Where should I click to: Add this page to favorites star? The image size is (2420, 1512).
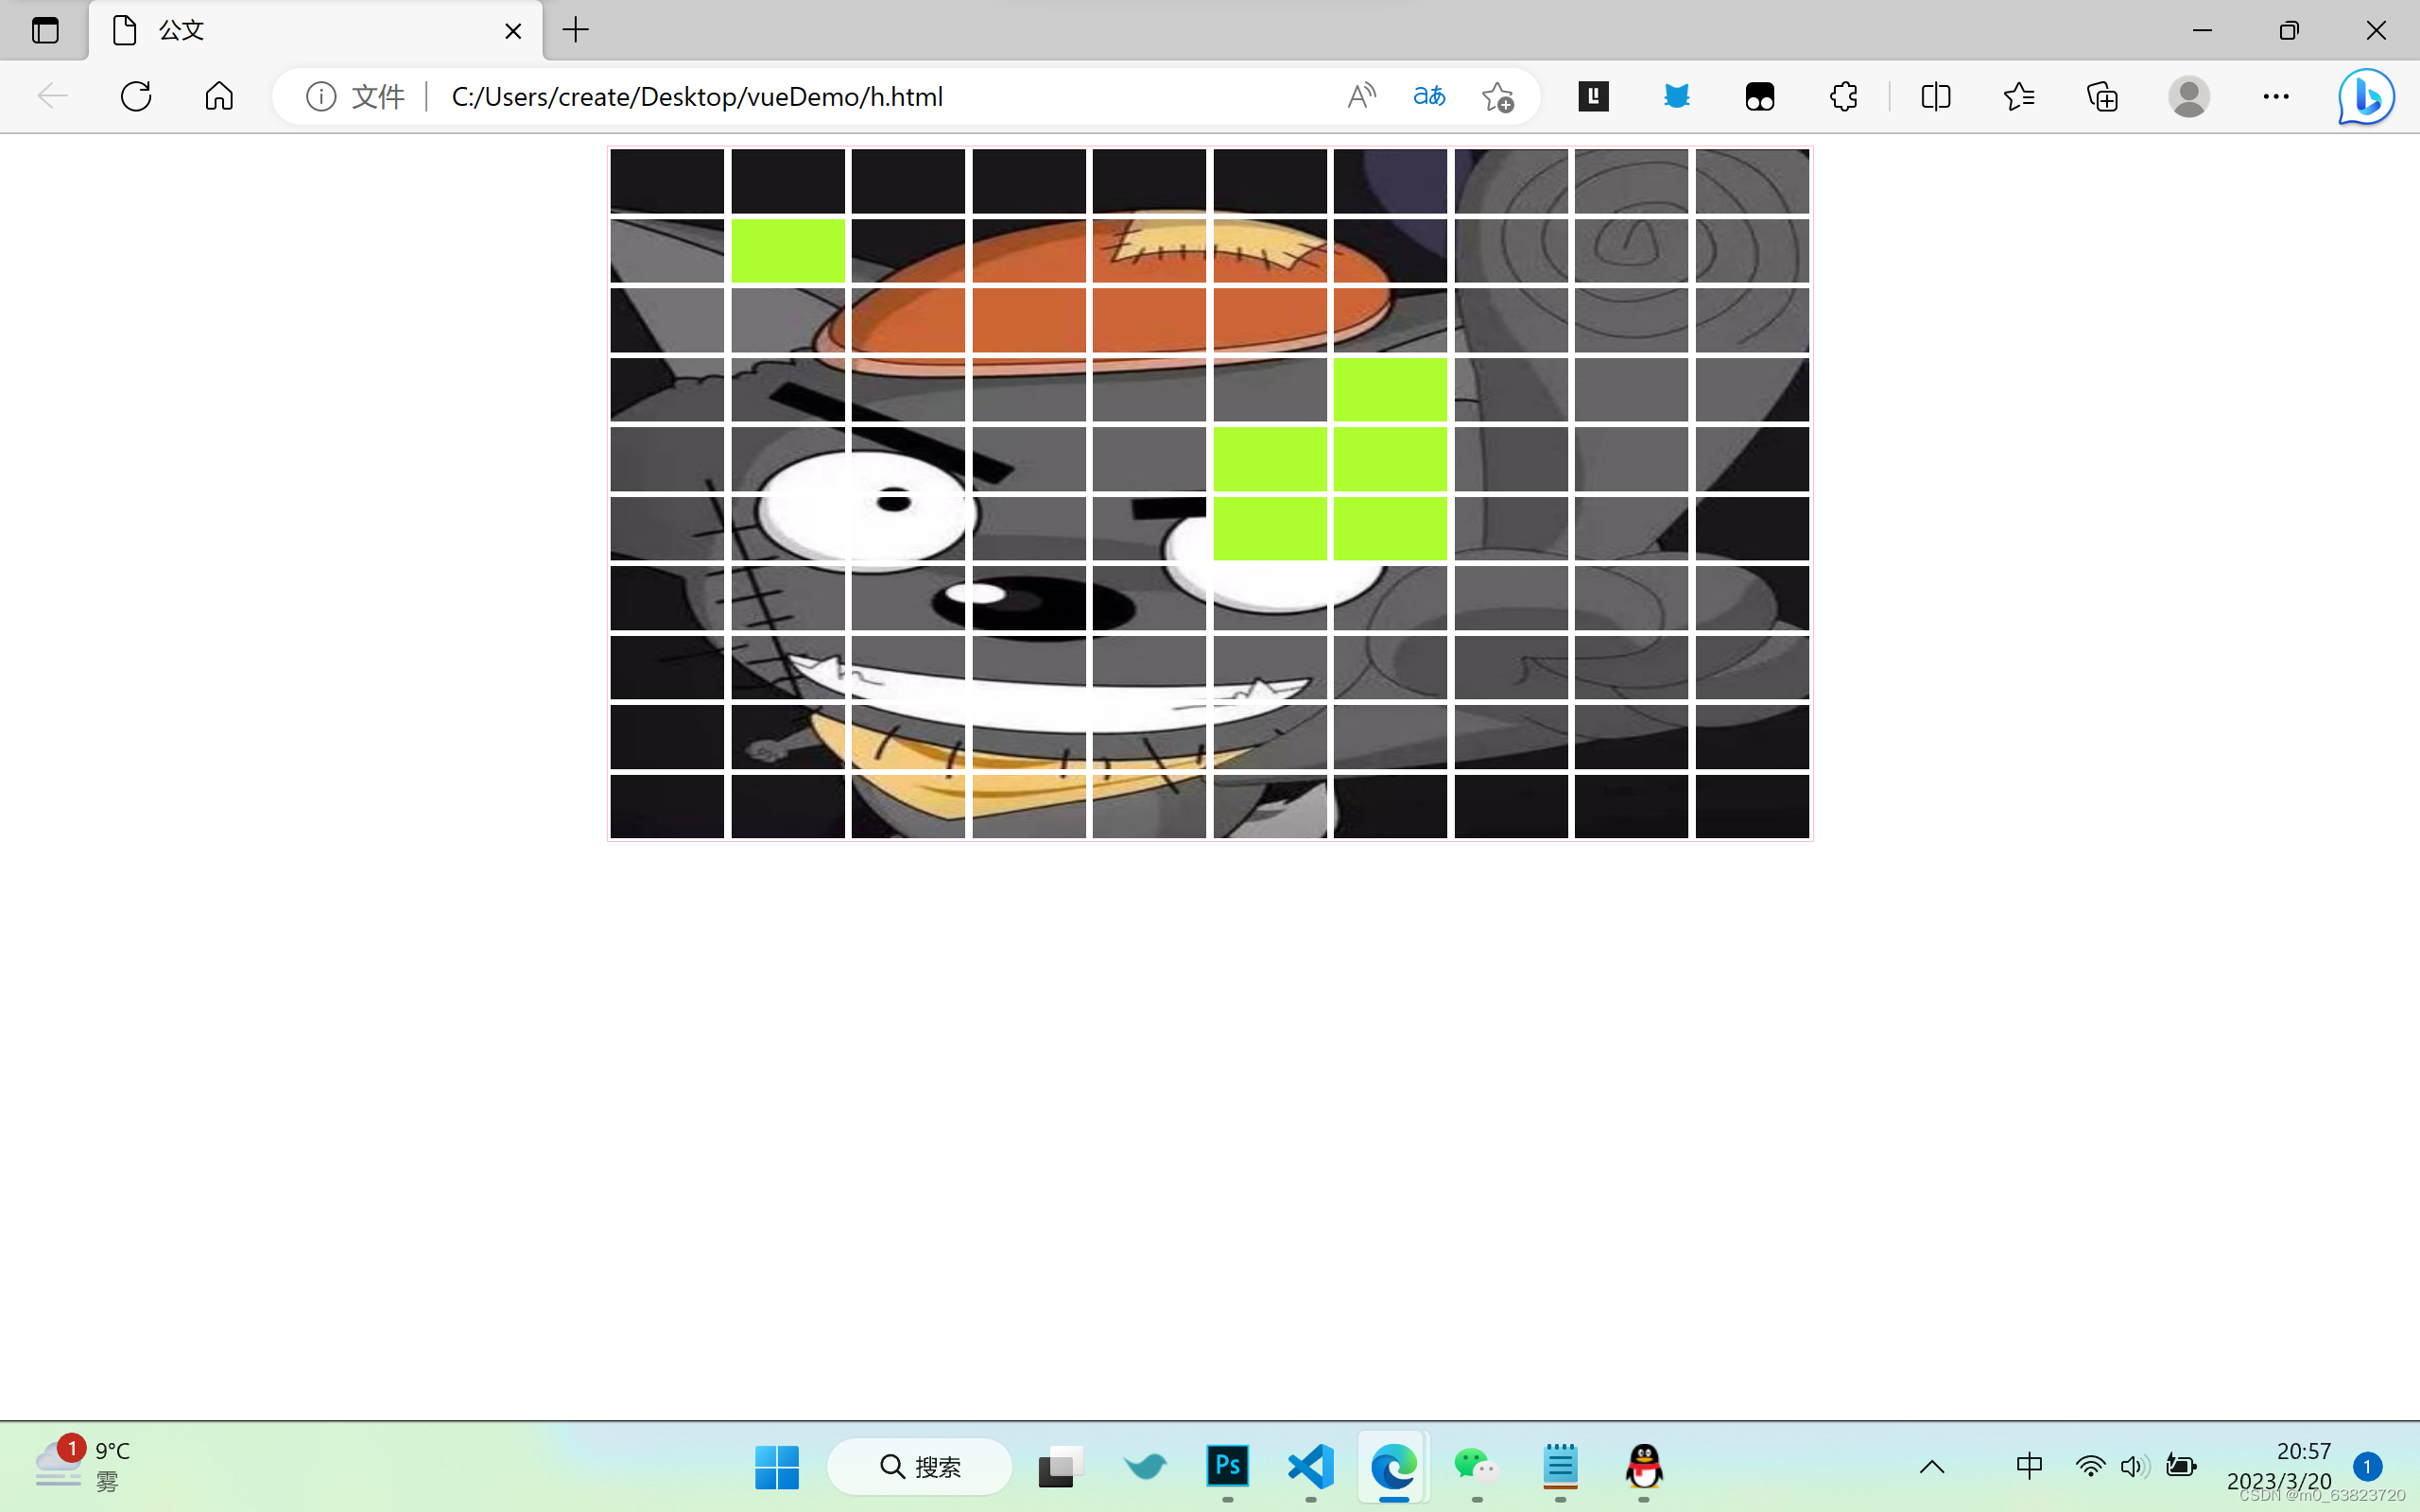pos(1497,96)
